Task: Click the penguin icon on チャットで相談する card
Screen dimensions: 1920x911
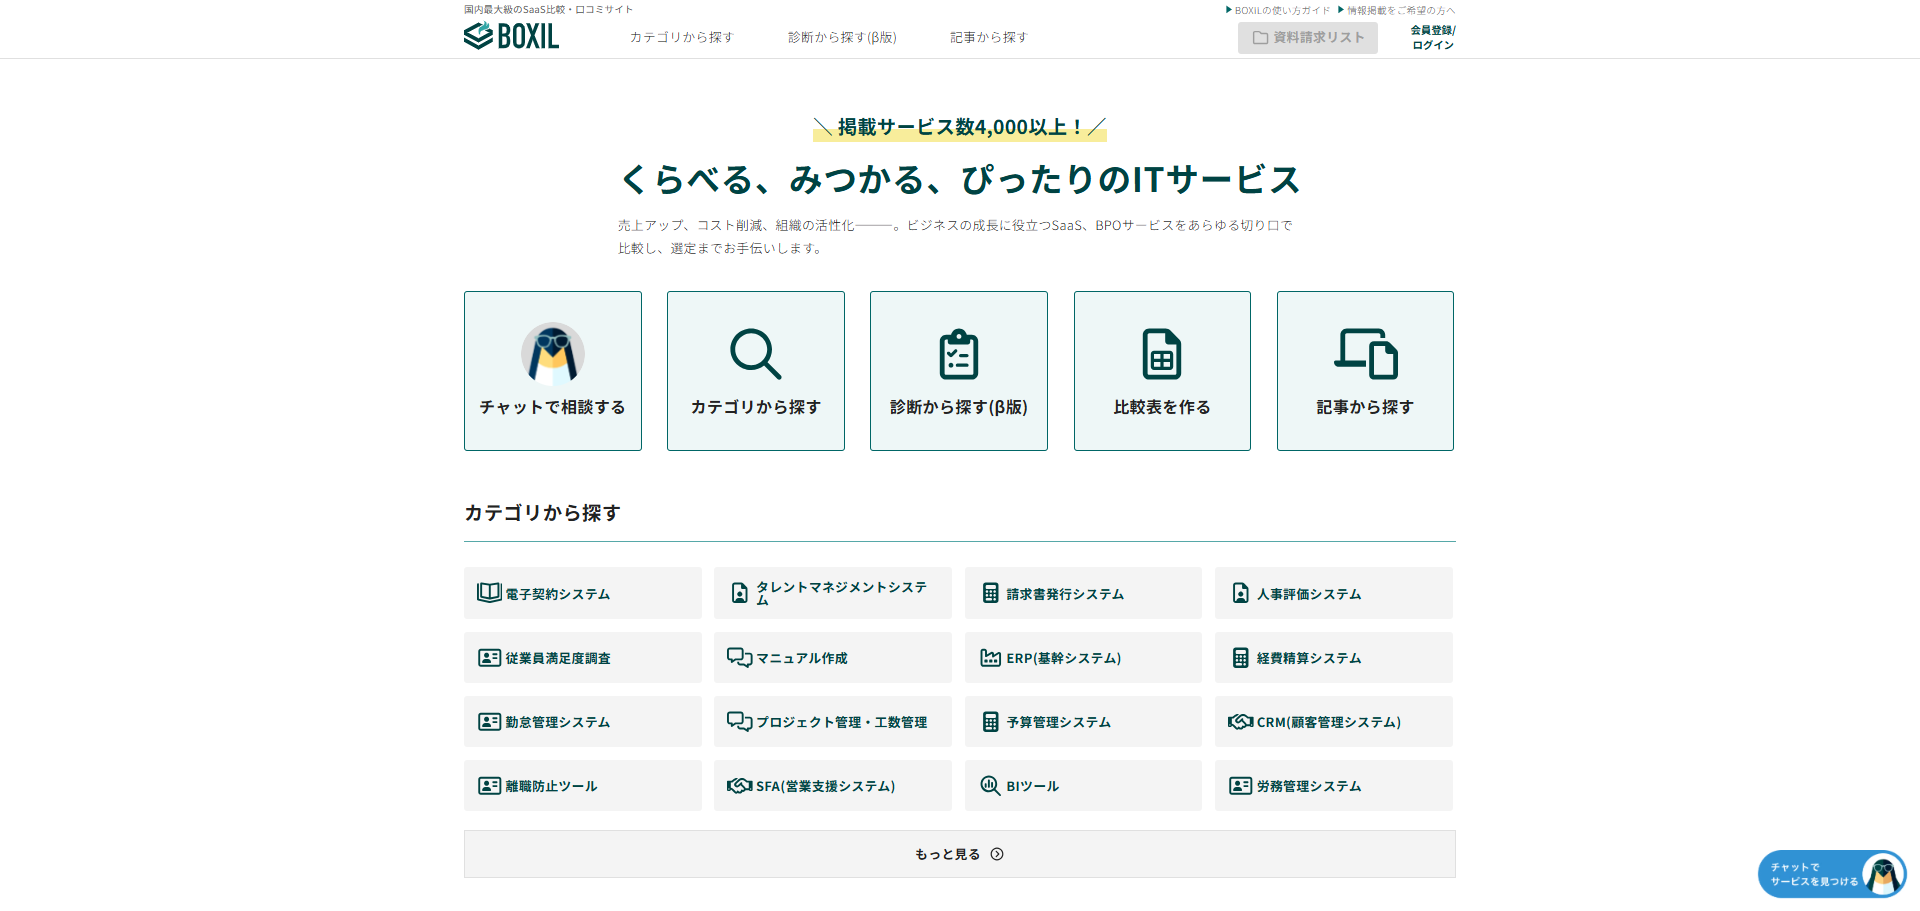Action: [552, 353]
